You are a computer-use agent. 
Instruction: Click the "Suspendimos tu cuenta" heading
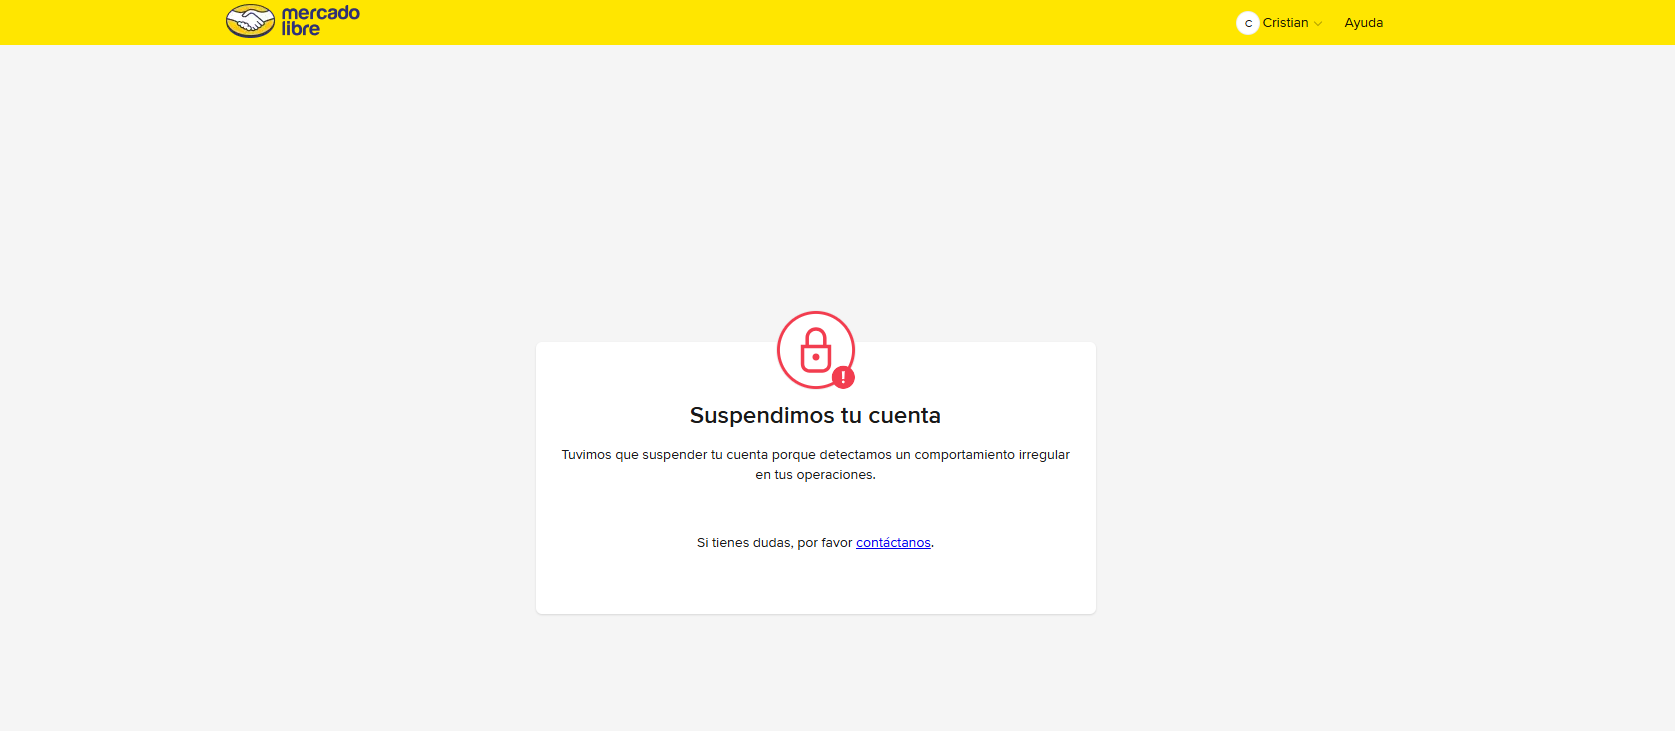coord(815,415)
